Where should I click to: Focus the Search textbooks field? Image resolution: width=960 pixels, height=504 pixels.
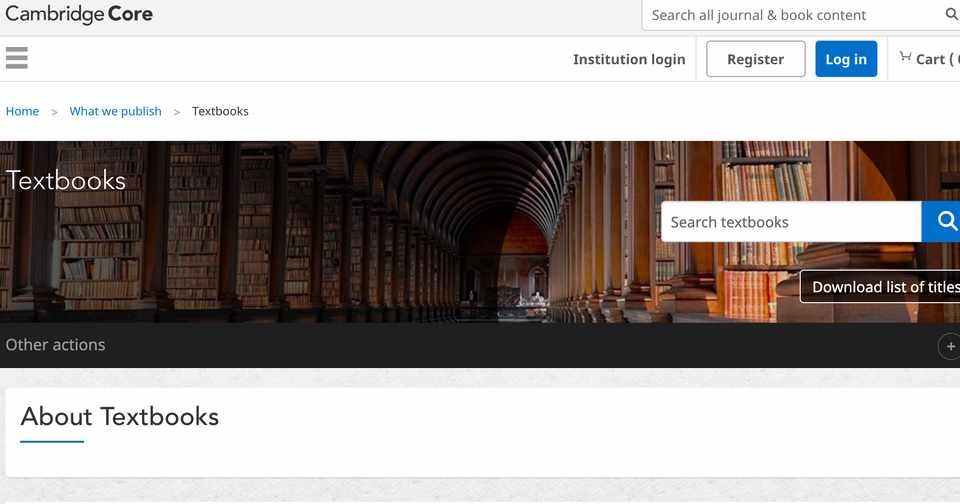[x=791, y=222]
